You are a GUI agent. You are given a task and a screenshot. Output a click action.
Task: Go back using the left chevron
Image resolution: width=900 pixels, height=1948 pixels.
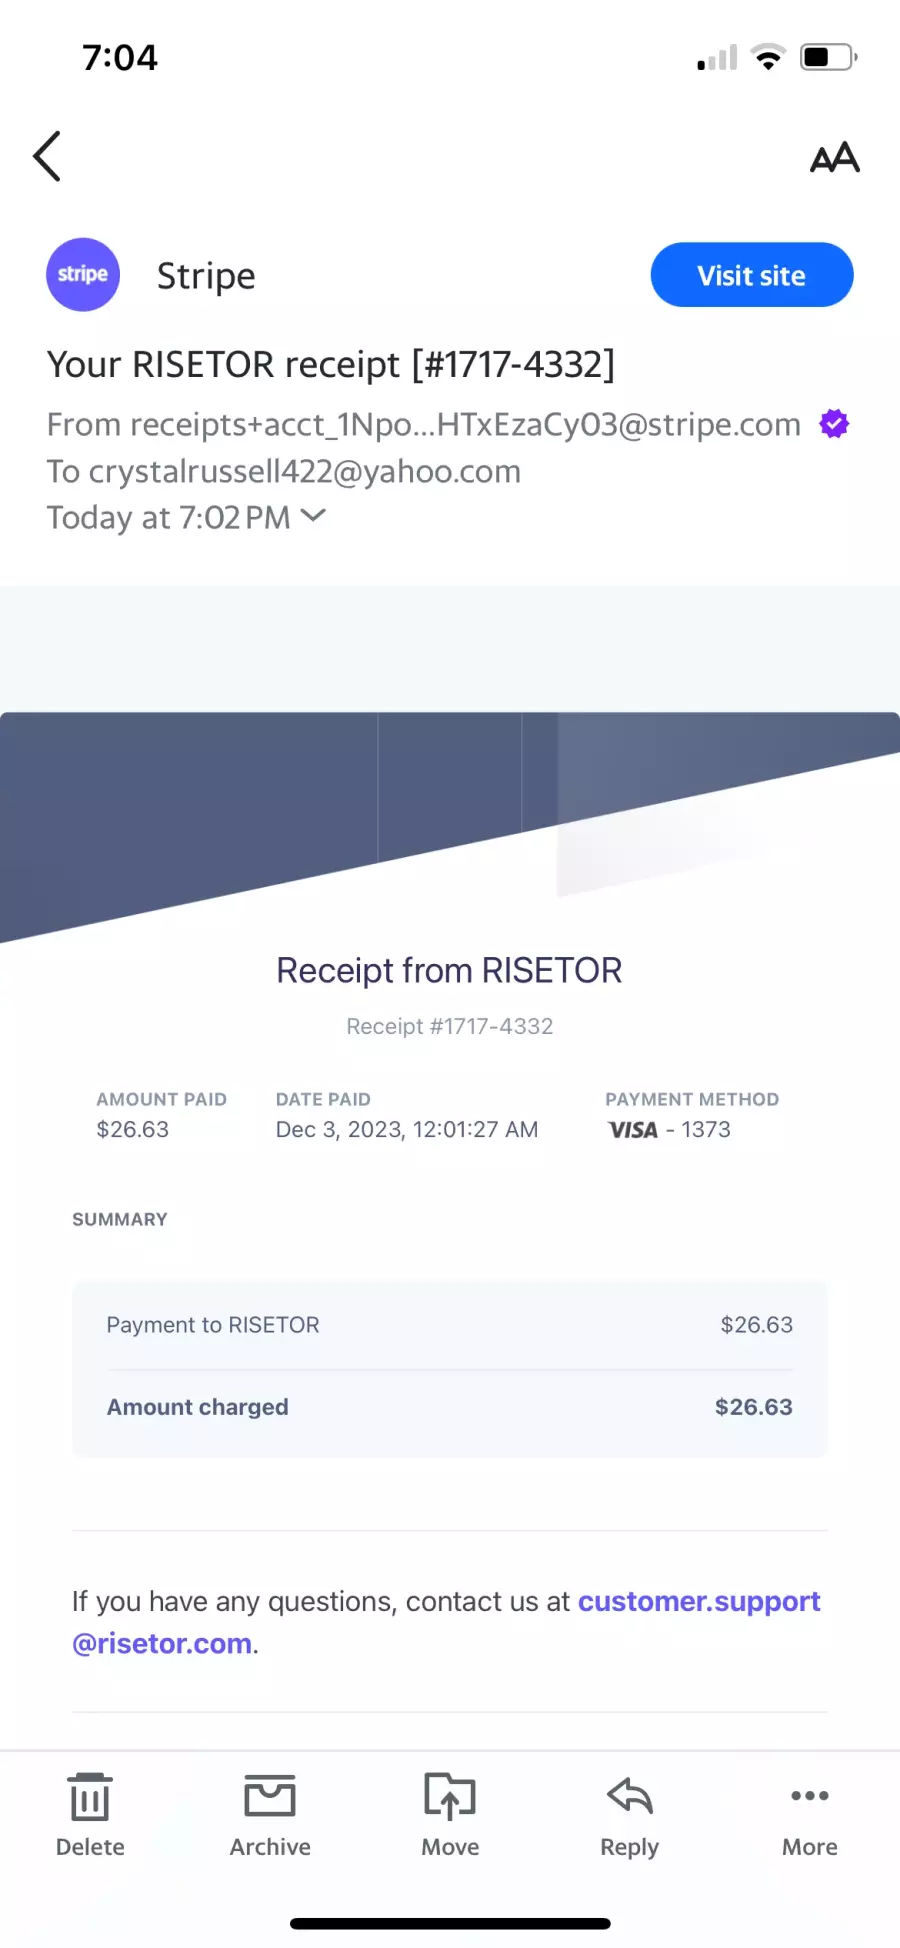(x=47, y=156)
